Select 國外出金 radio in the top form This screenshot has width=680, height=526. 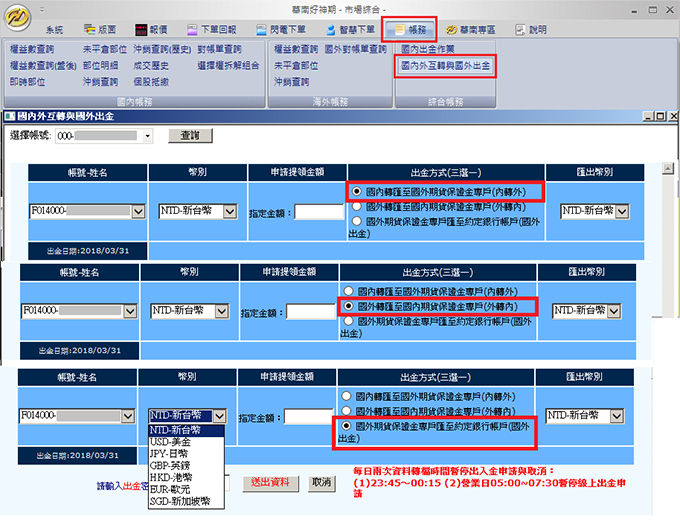[356, 221]
